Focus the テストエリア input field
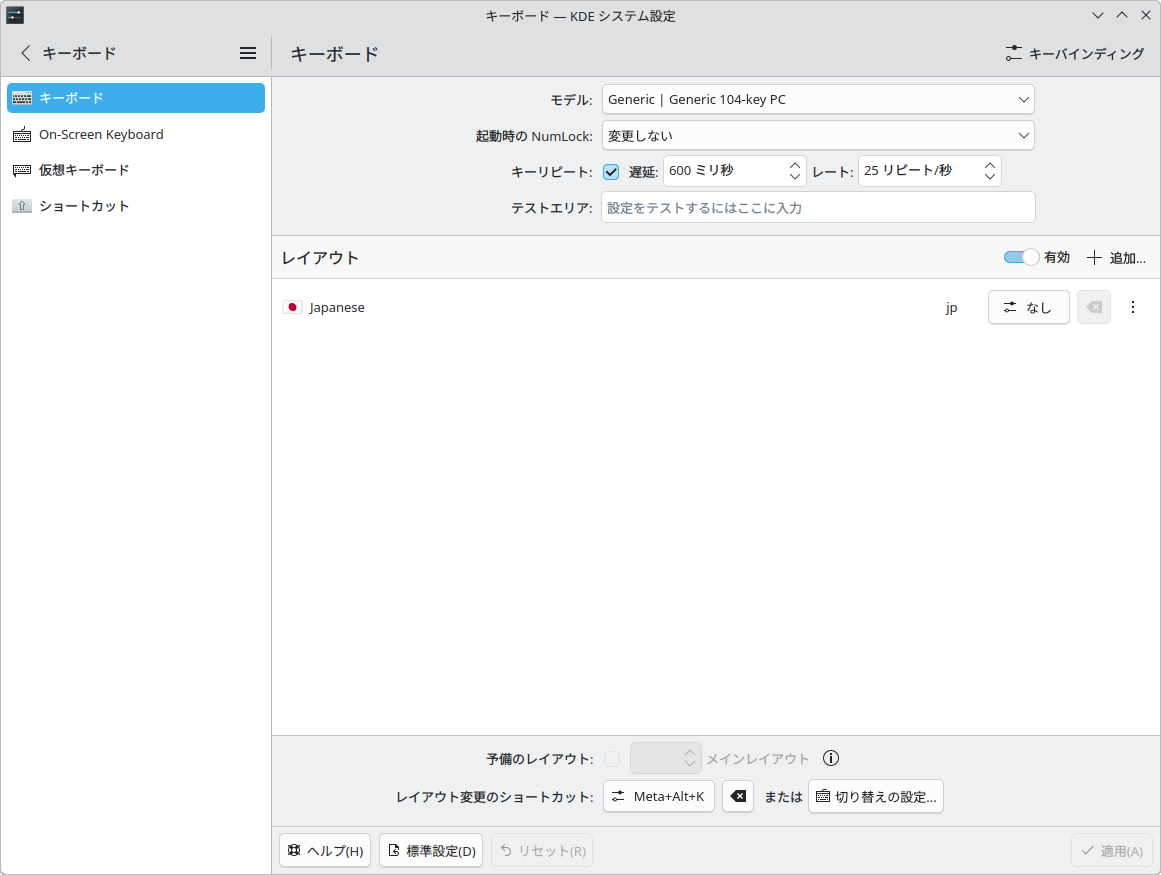Image resolution: width=1161 pixels, height=875 pixels. [x=818, y=207]
